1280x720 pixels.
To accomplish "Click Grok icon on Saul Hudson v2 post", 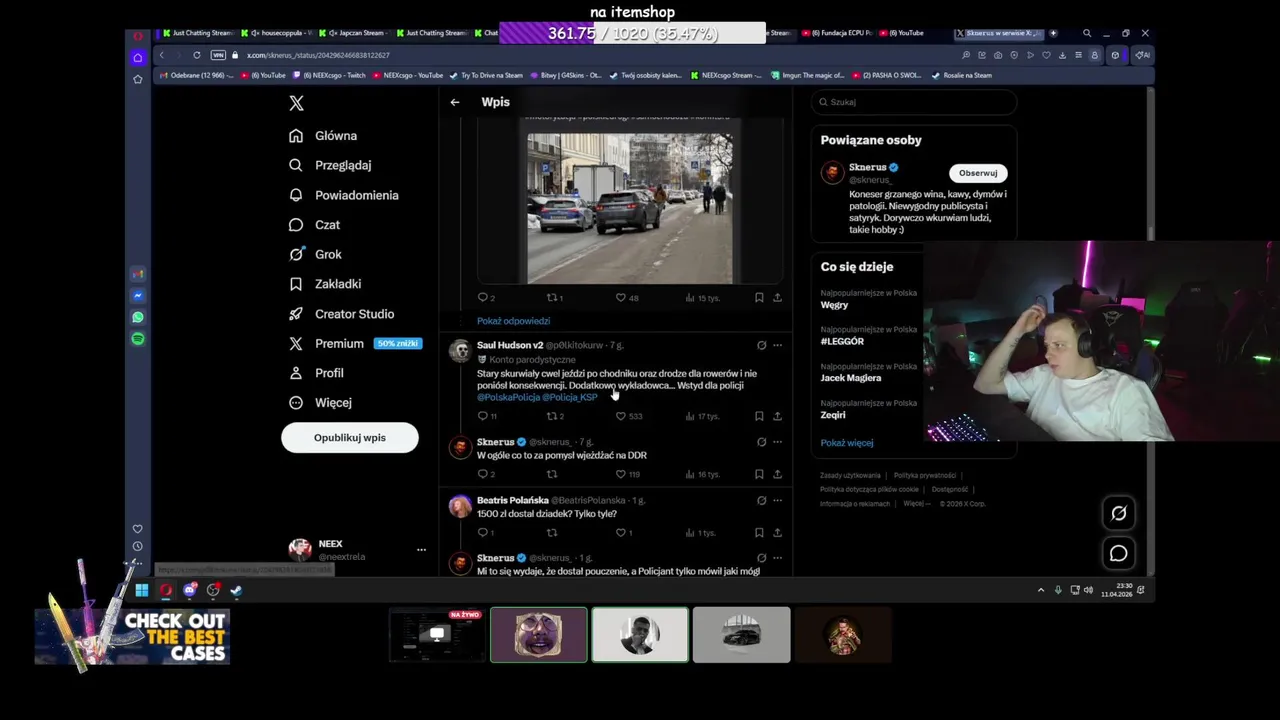I will click(x=761, y=345).
